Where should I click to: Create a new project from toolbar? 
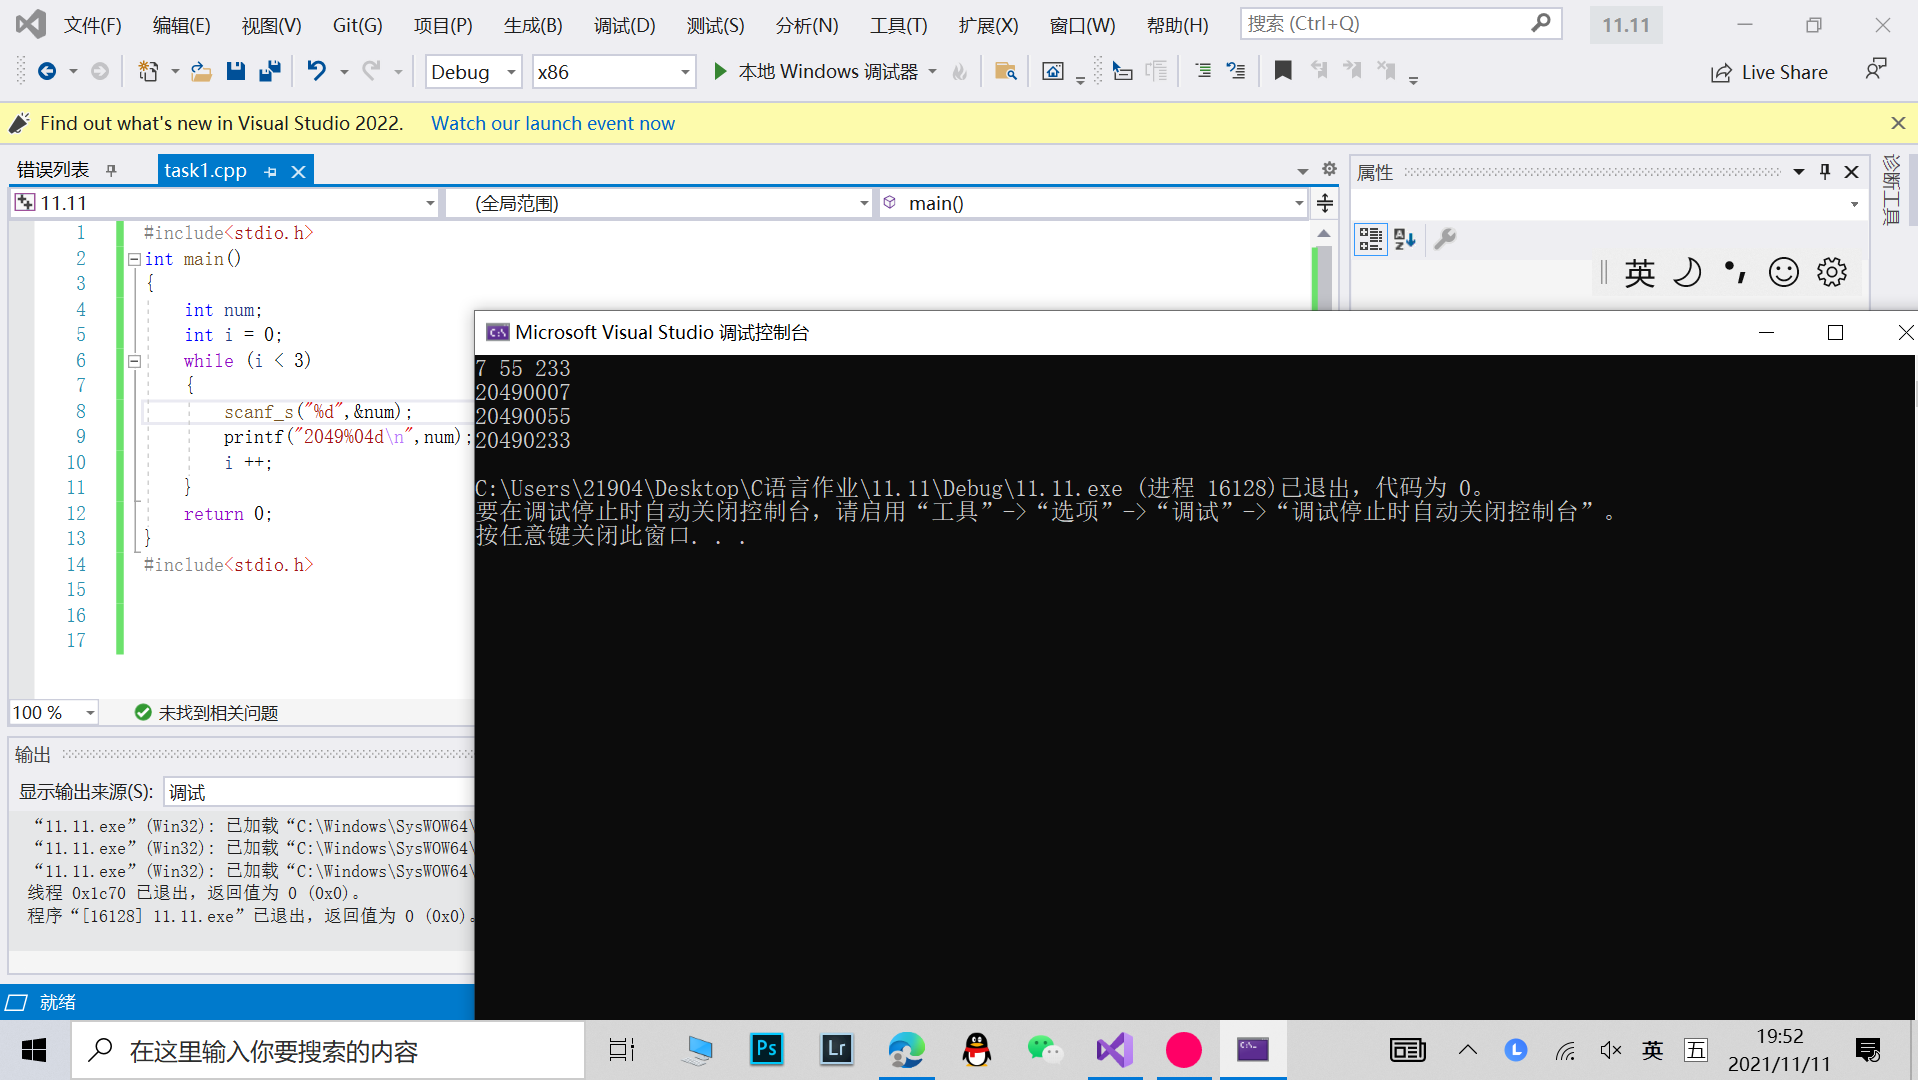coord(148,71)
